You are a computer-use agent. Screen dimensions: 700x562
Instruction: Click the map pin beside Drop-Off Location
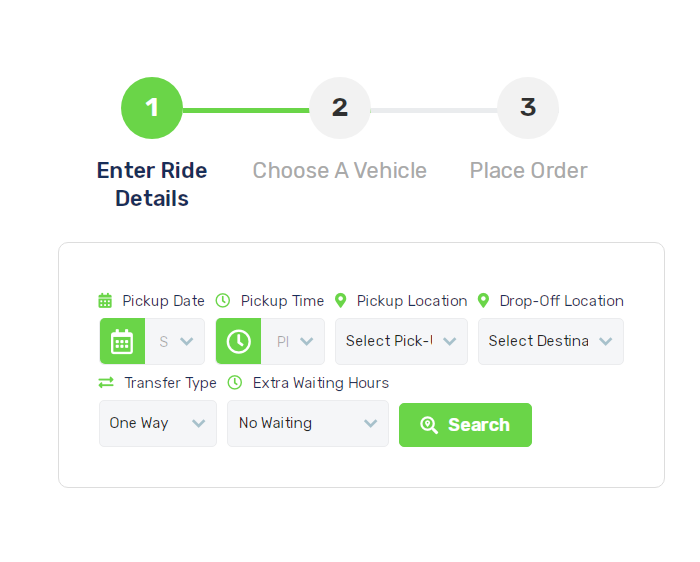483,300
